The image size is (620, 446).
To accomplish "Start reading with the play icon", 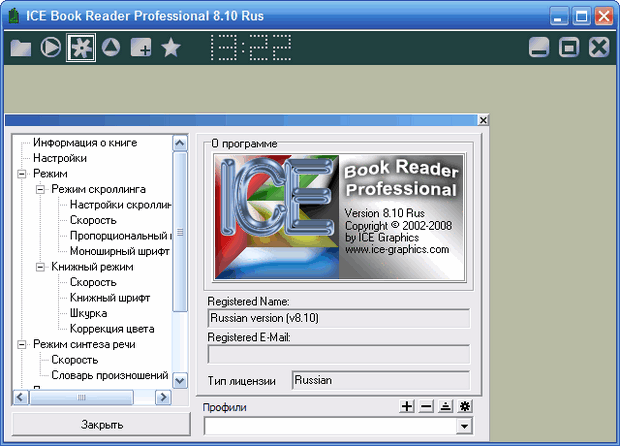I will click(51, 47).
